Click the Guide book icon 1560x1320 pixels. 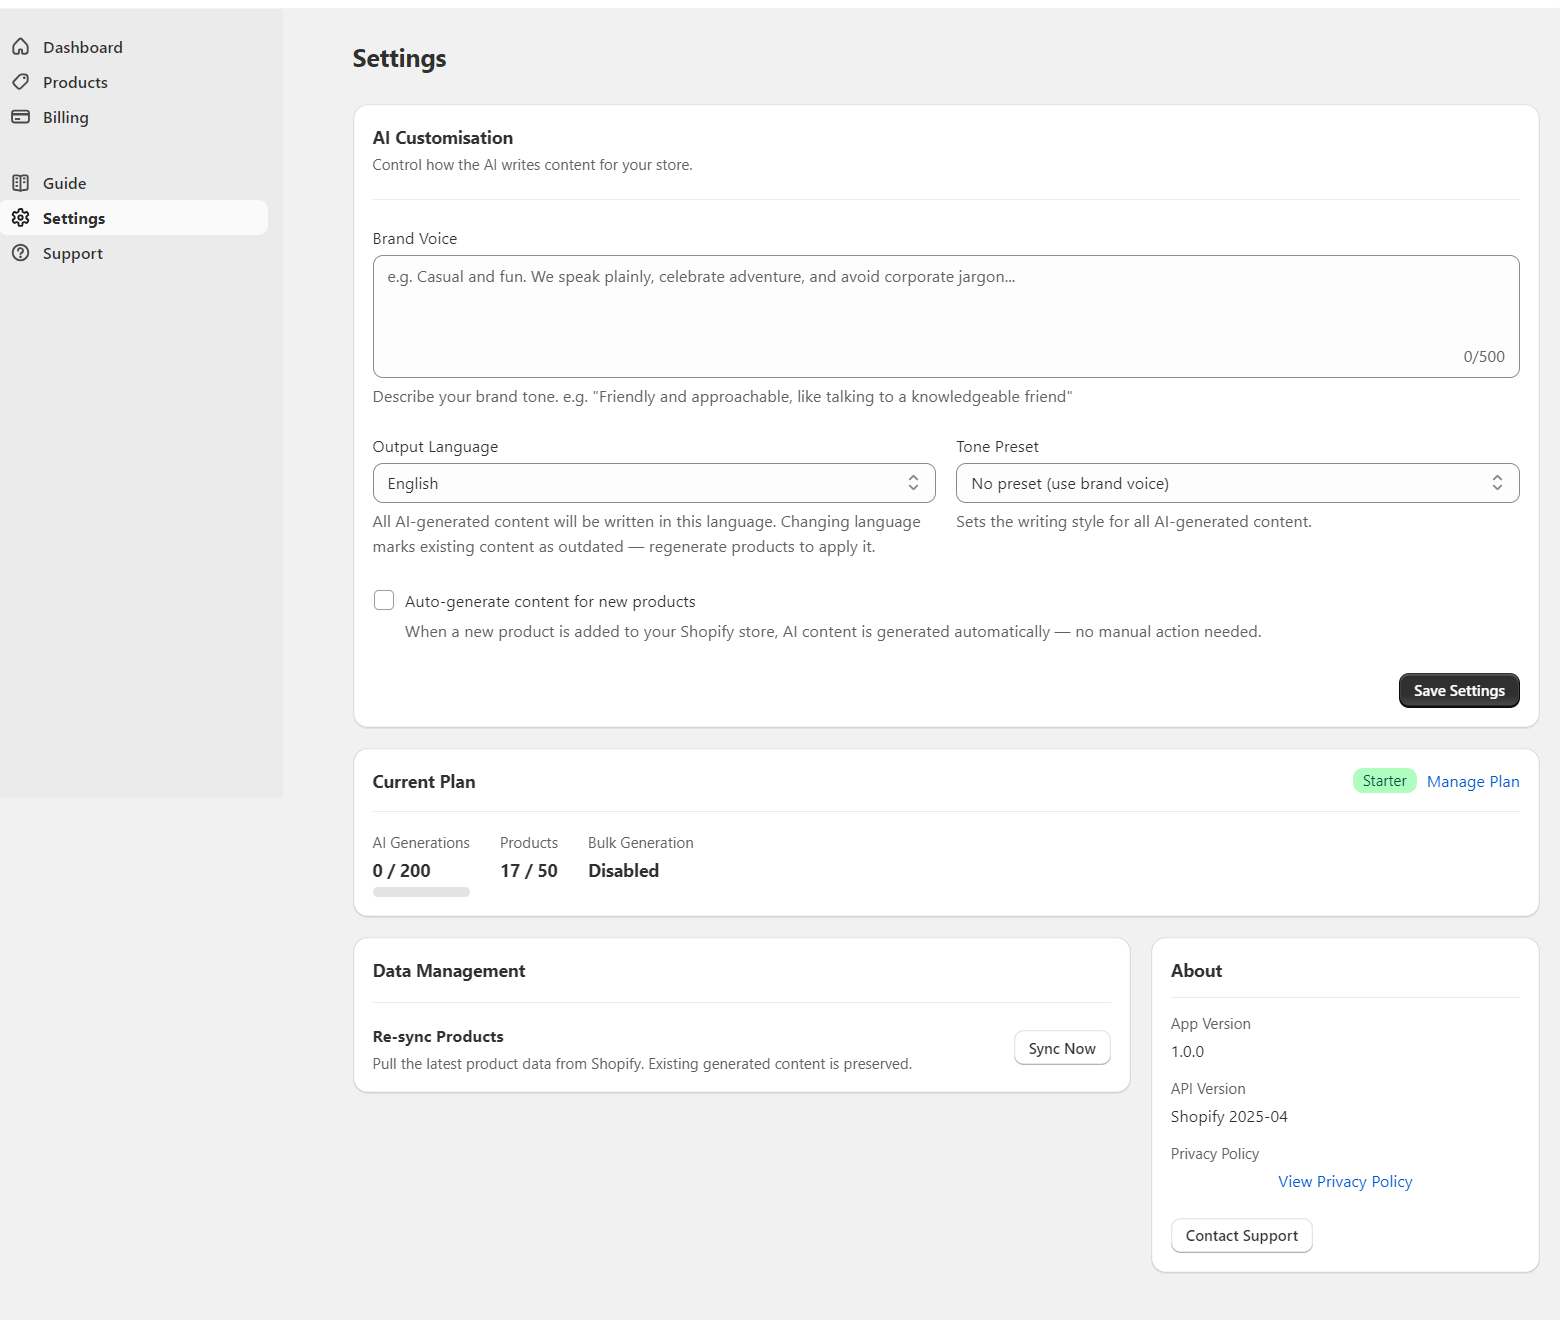[x=20, y=183]
